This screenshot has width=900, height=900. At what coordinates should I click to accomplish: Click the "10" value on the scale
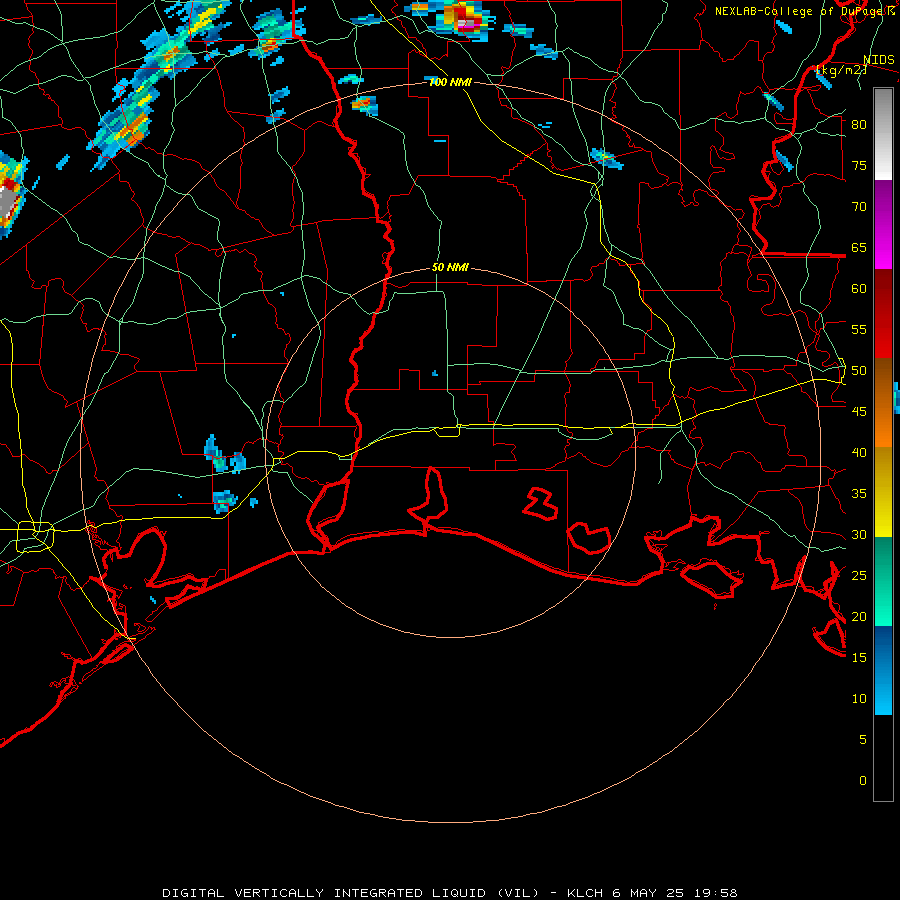[859, 699]
